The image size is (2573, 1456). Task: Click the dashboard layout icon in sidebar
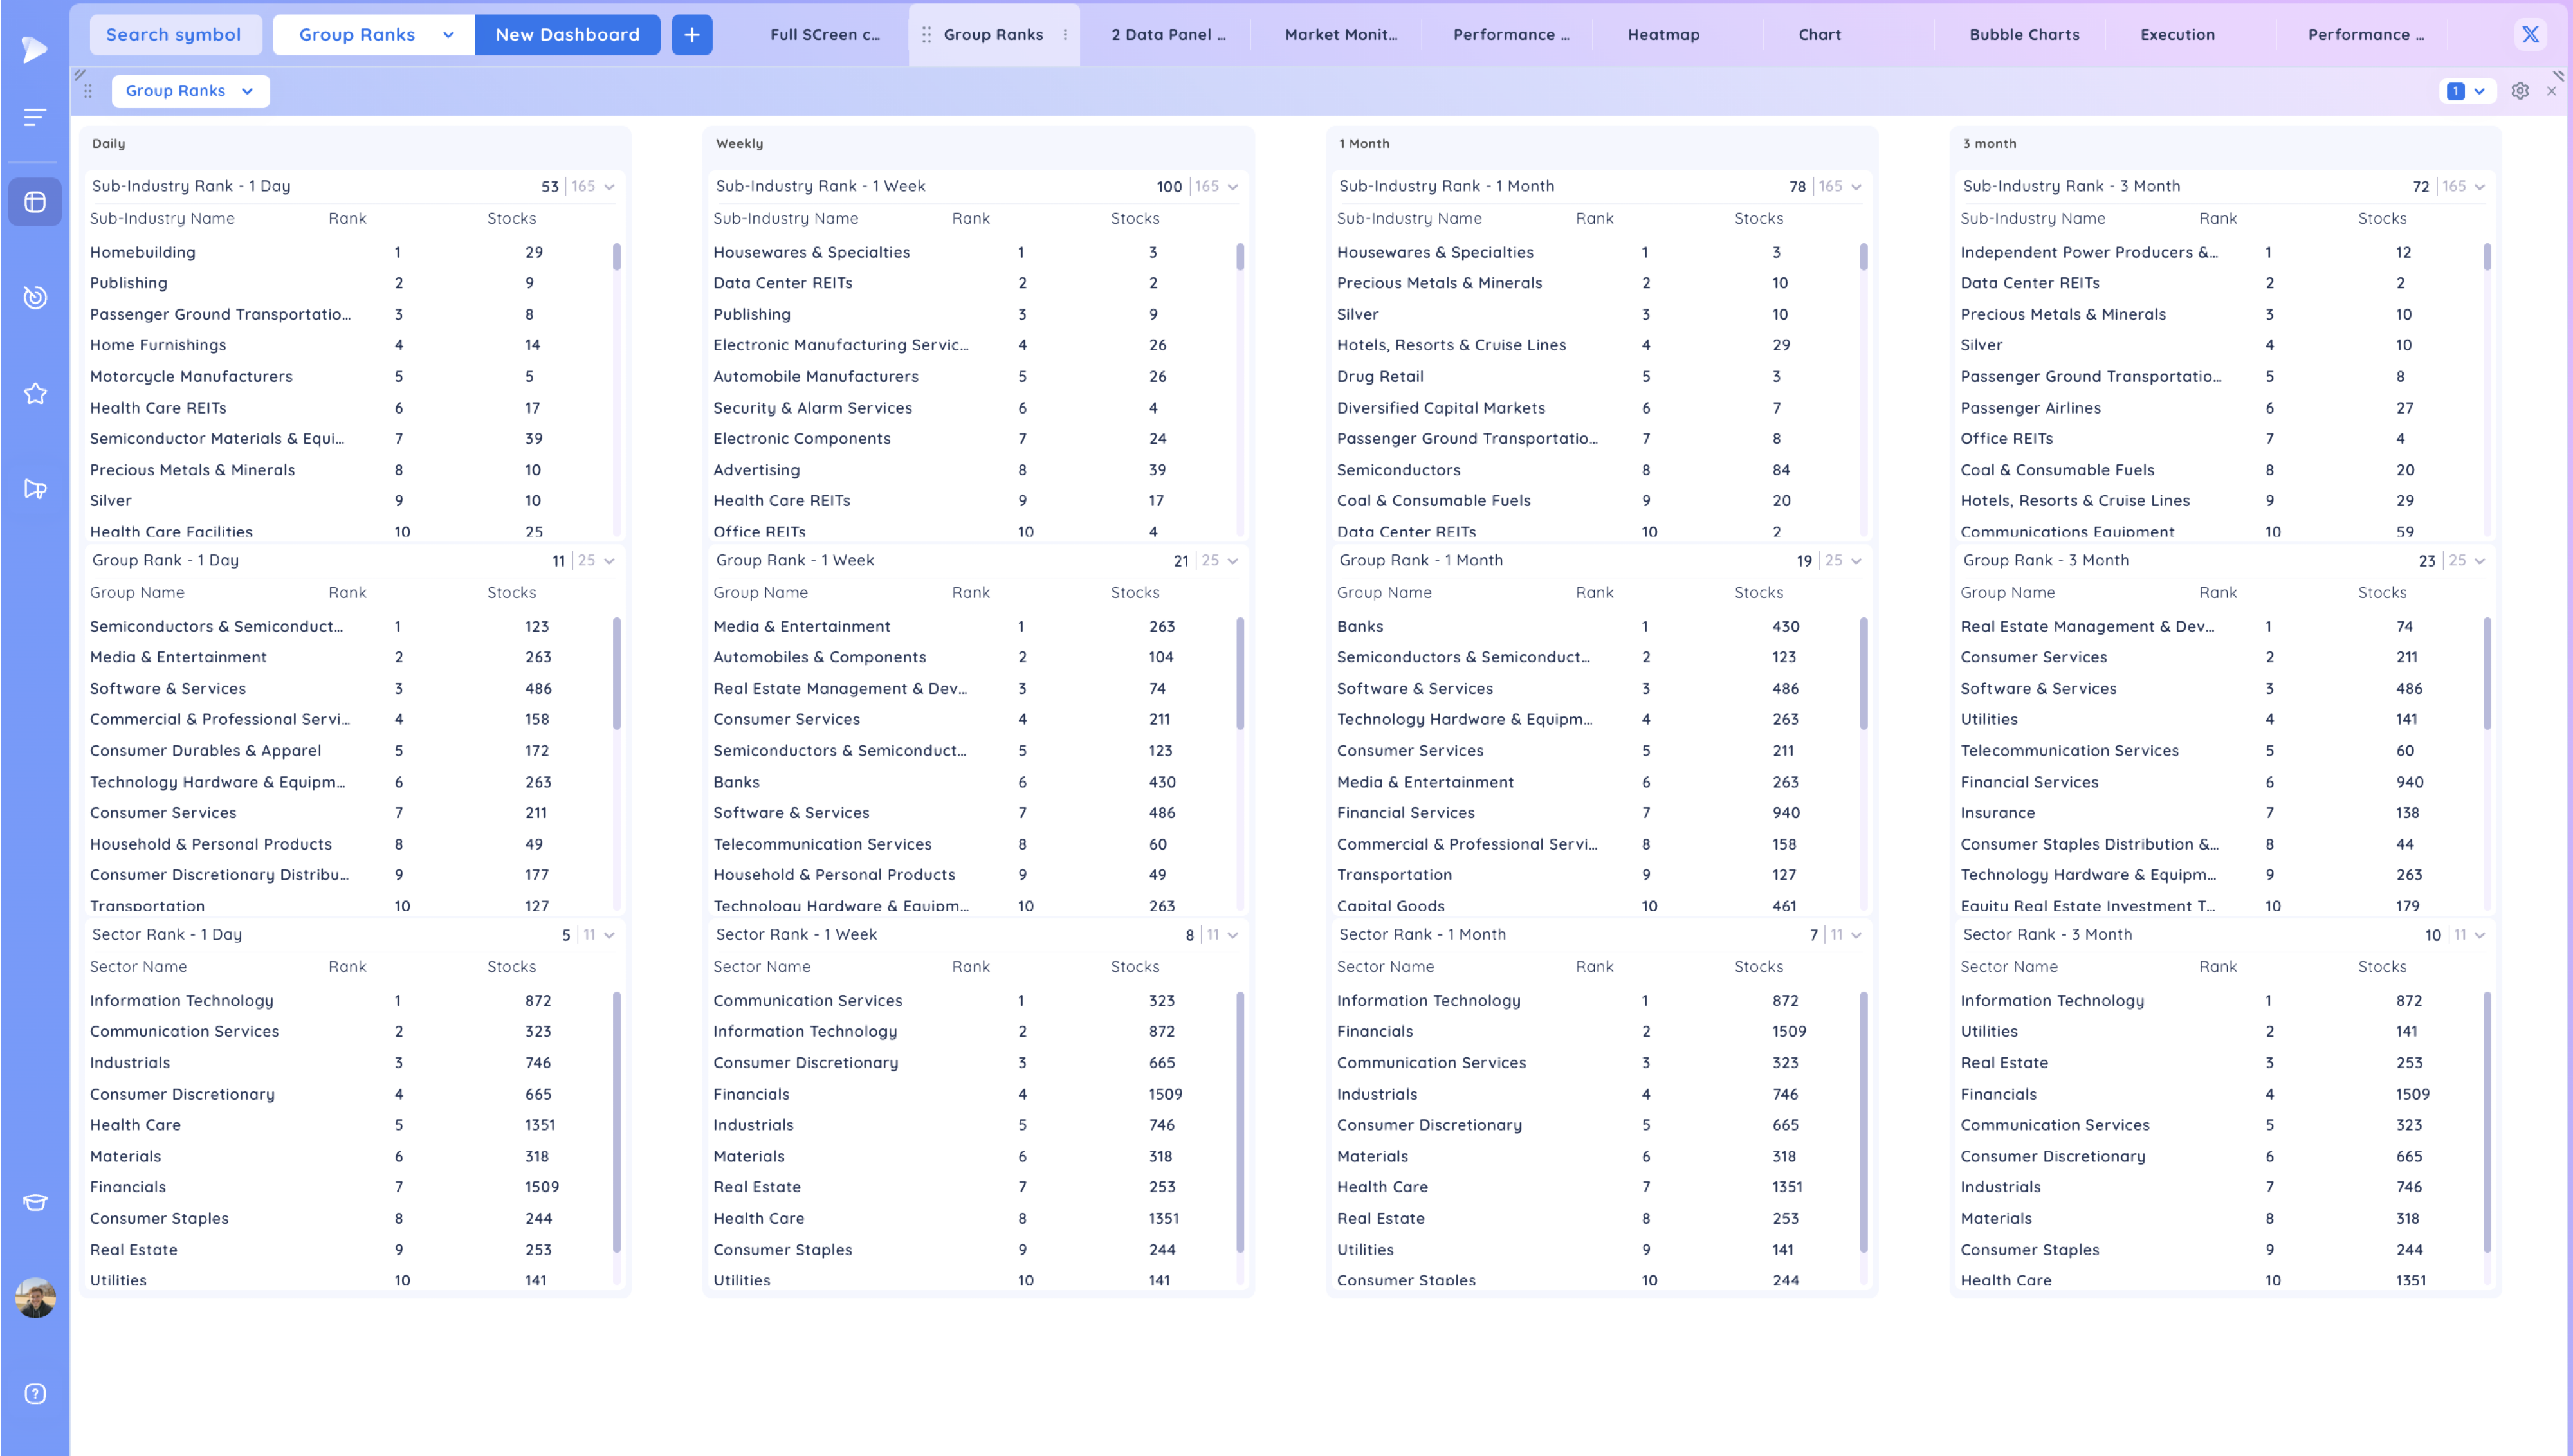tap(35, 202)
